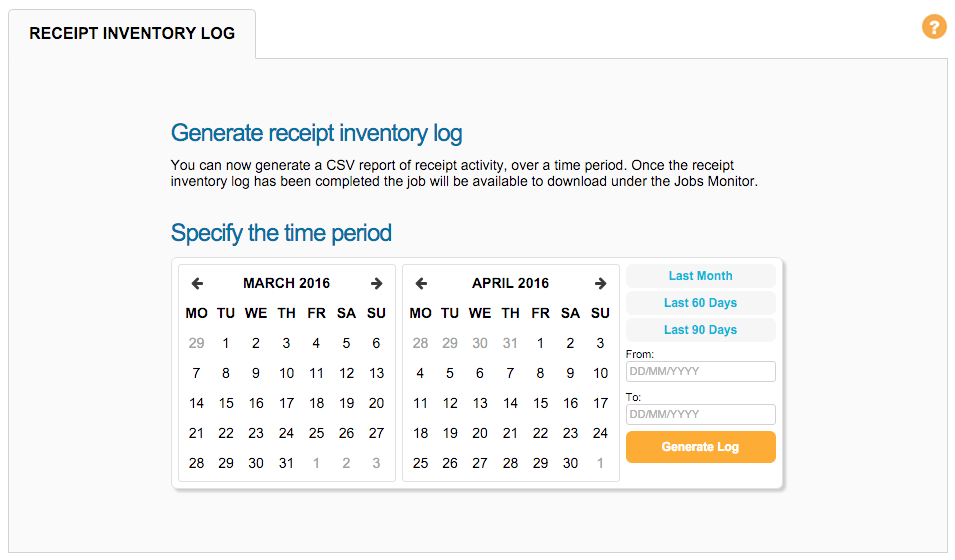955x560 pixels.
Task: Focus the To date input field
Action: pos(700,414)
